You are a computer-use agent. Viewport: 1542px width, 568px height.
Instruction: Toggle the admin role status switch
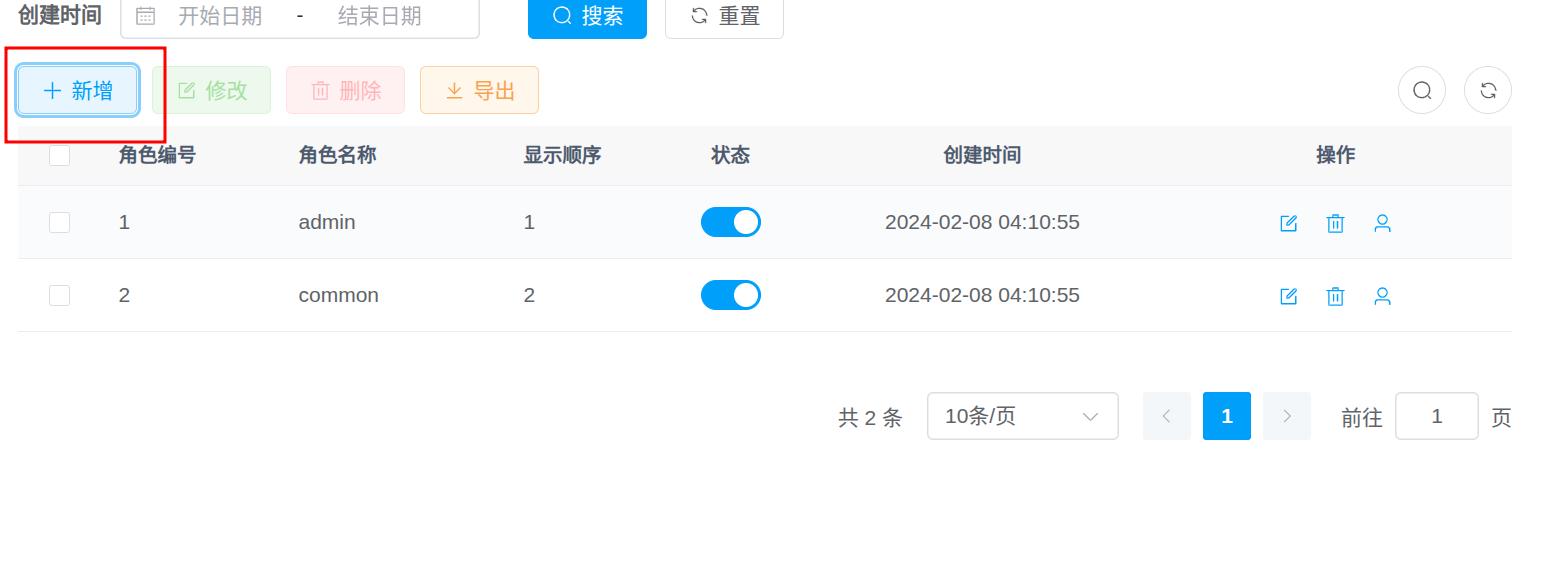[730, 222]
